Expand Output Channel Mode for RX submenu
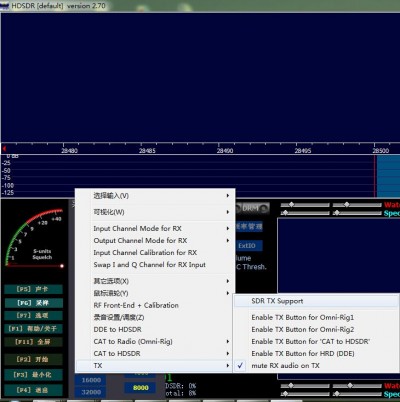Viewport: 400px width, 402px height. [155, 240]
